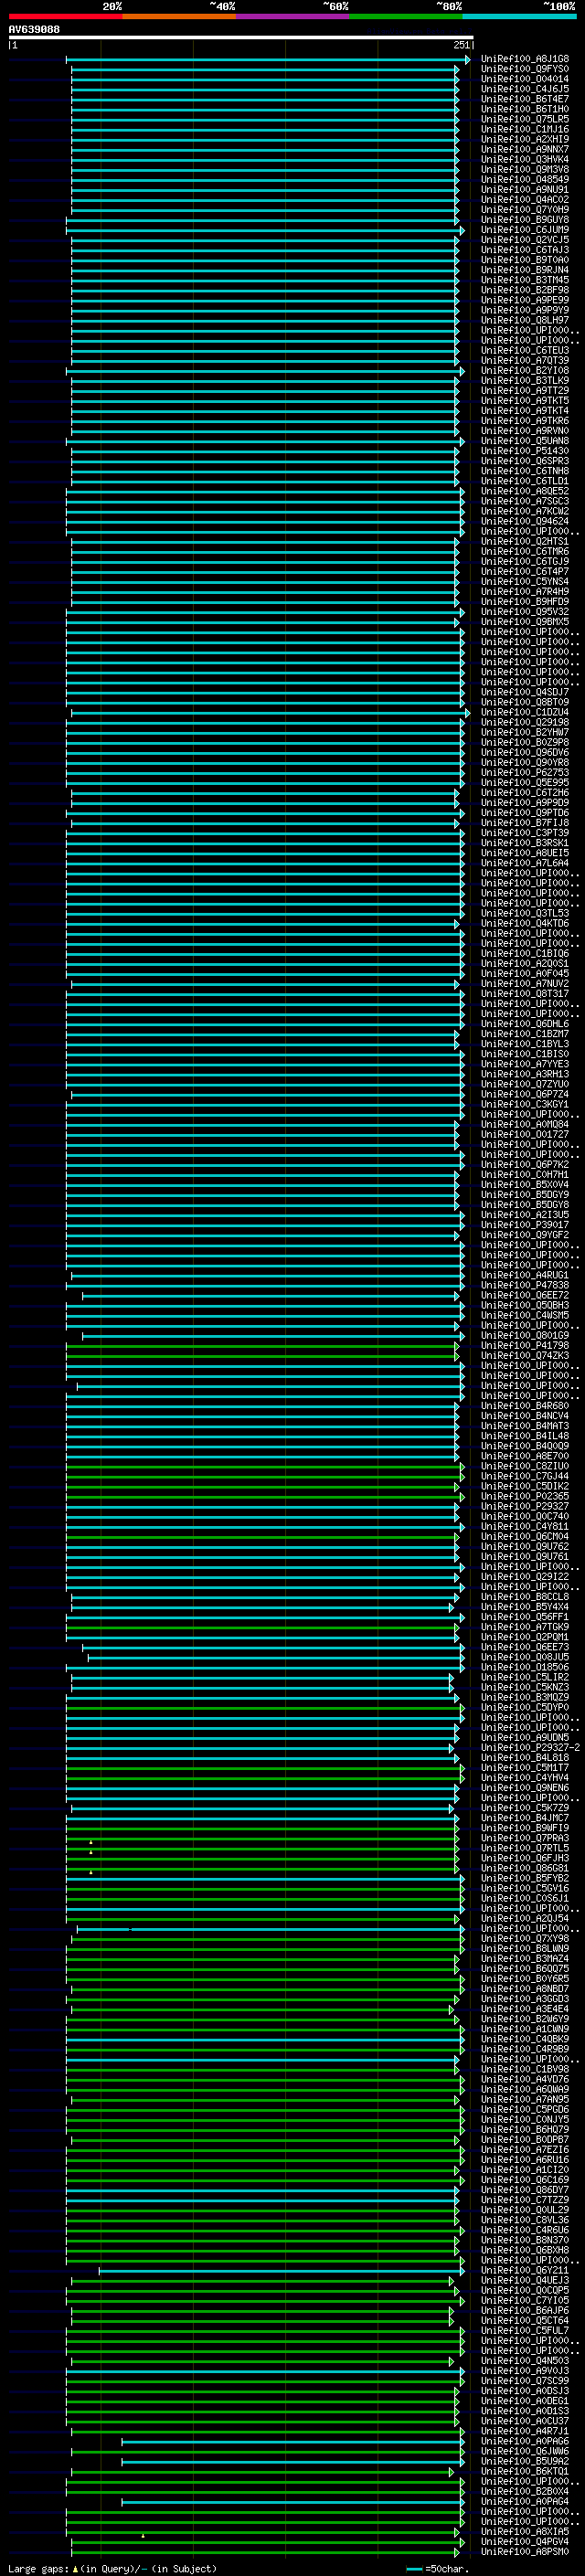585x2576 pixels.
Task: Click hit label UniRef100_C4WSM5
Action: [x=525, y=1315]
